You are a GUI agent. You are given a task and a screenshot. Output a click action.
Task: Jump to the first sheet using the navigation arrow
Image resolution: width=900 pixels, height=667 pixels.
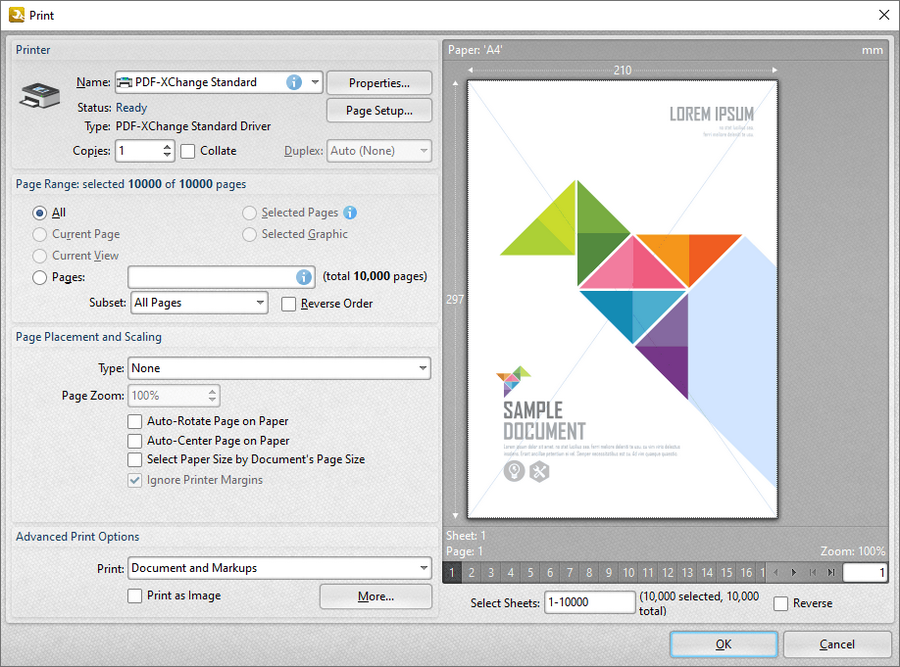tap(813, 572)
